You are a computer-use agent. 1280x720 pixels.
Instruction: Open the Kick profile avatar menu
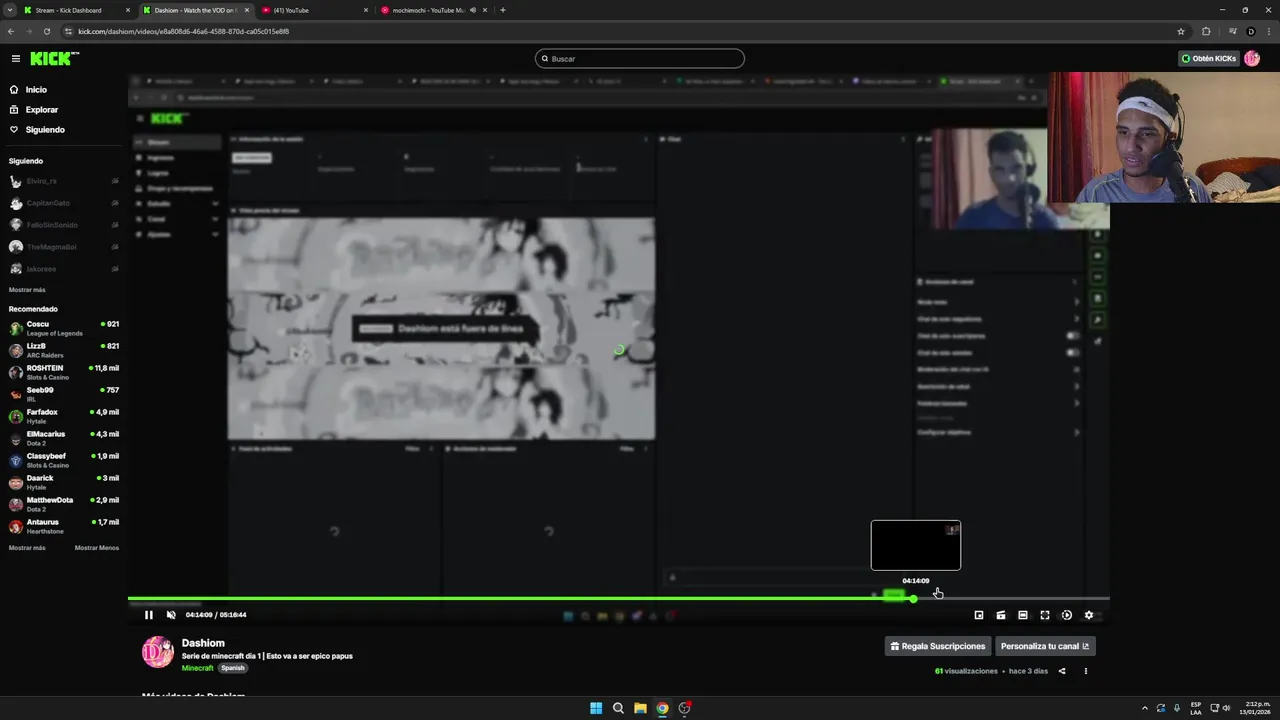pyautogui.click(x=1252, y=59)
